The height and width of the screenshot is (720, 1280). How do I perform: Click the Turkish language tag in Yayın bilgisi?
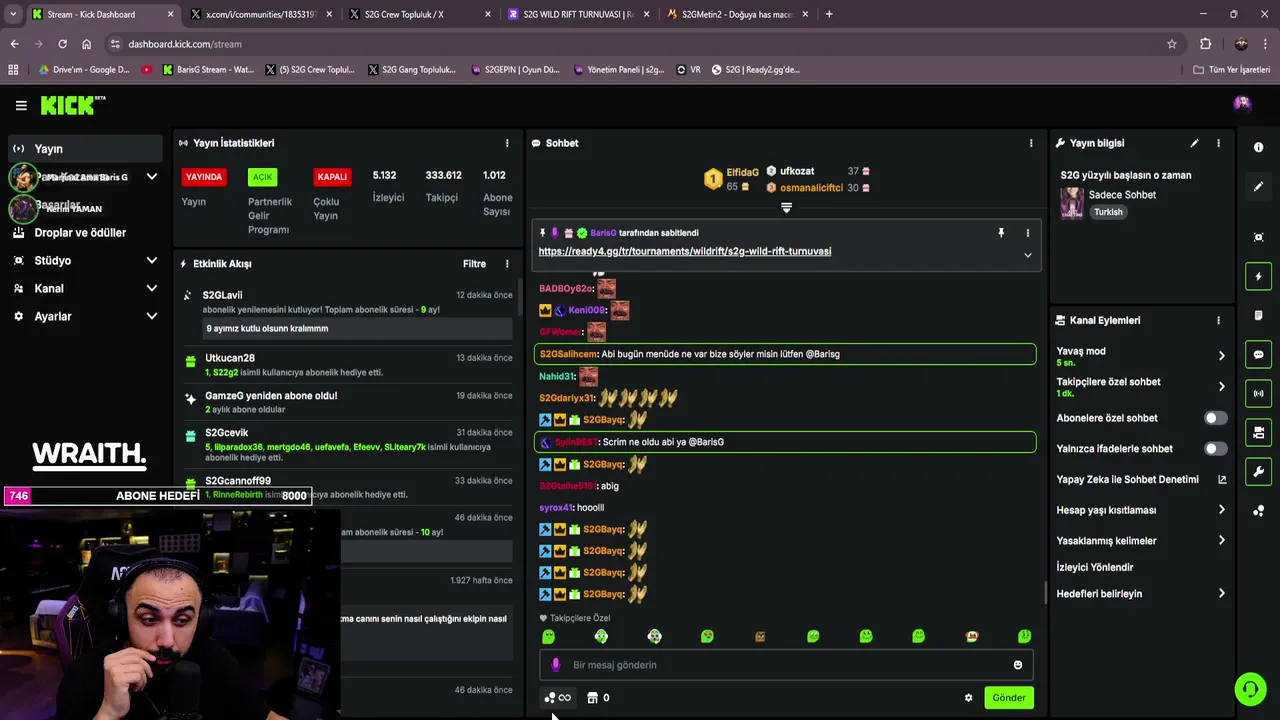point(1108,212)
